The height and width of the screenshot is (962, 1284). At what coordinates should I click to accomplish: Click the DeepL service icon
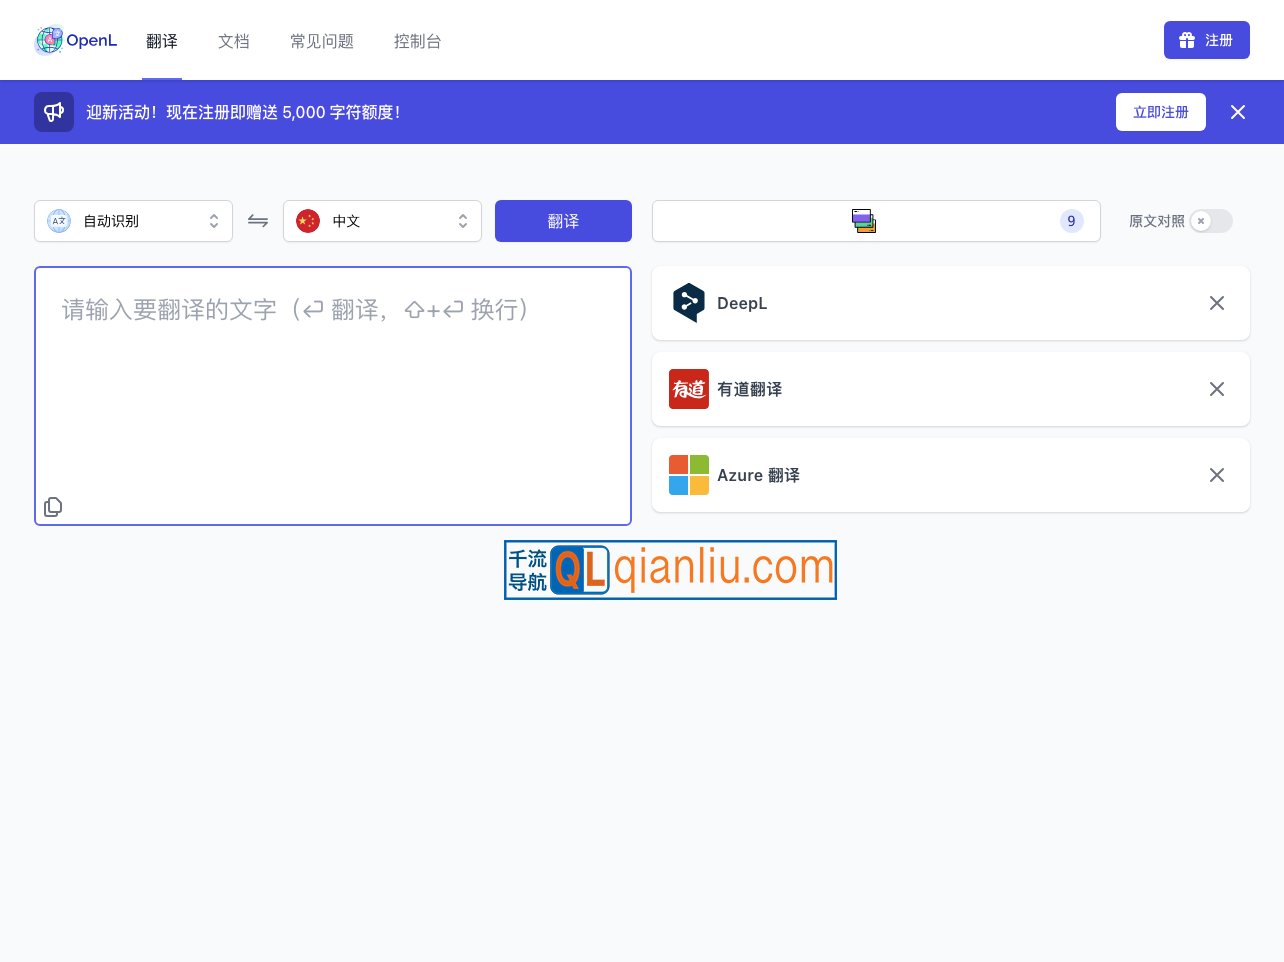(x=689, y=303)
